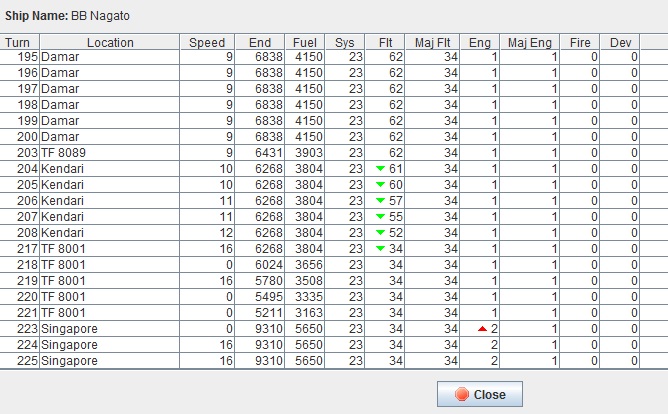The height and width of the screenshot is (414, 668).
Task: Click Fuel value 3656 in turn 218 row
Action: (x=305, y=264)
